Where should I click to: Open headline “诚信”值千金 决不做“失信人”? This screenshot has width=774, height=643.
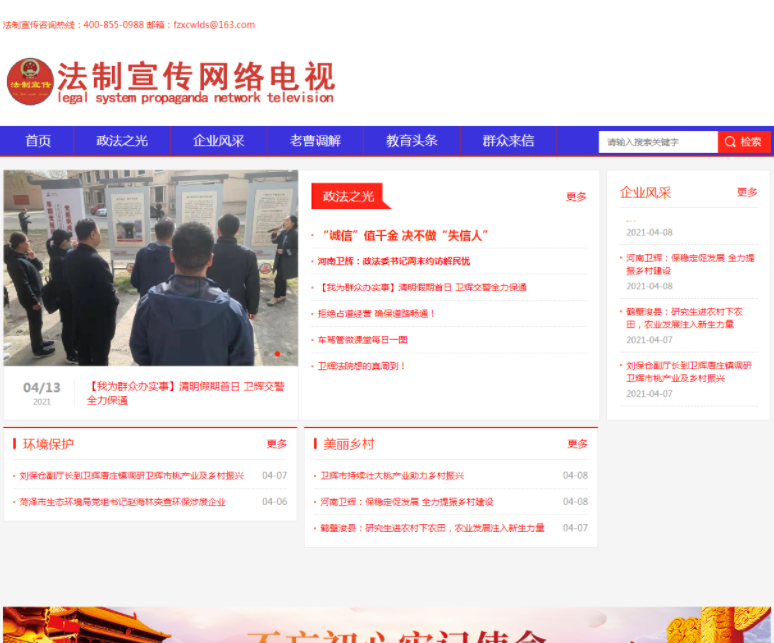pyautogui.click(x=405, y=236)
